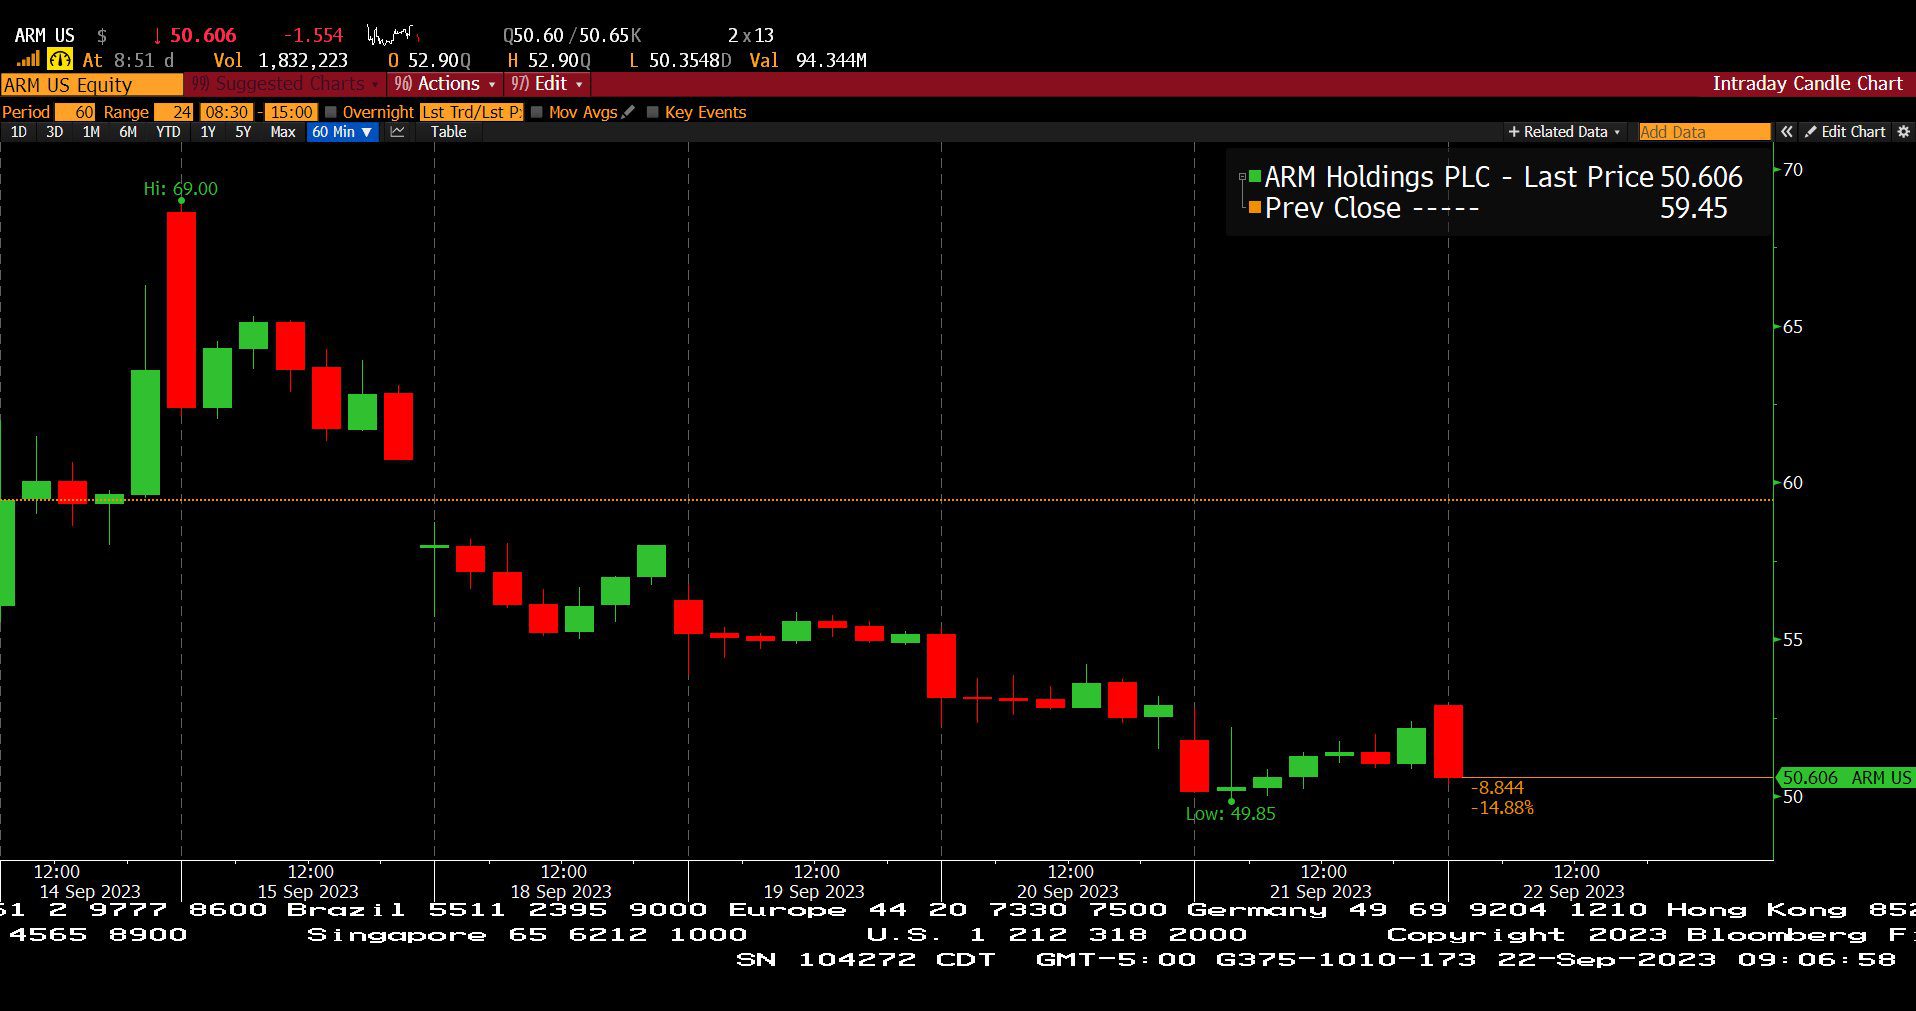The height and width of the screenshot is (1011, 1916).
Task: Click the 70 price axis label
Action: click(x=1793, y=170)
